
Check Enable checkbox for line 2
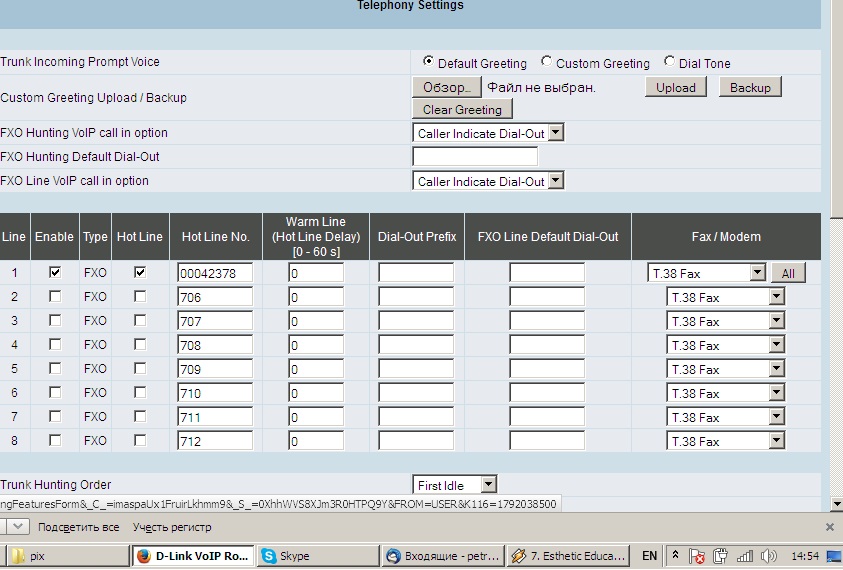point(55,296)
